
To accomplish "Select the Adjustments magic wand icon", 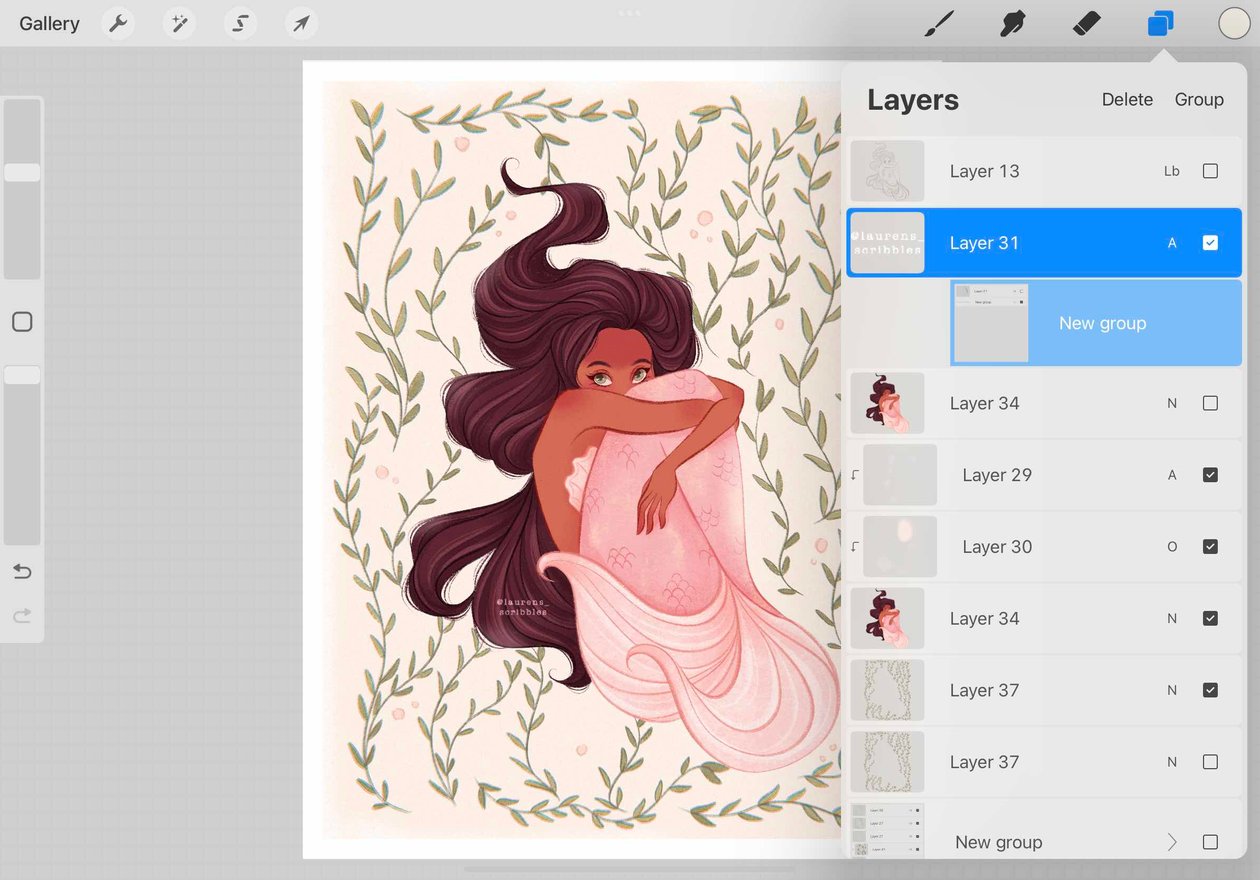I will 179,23.
